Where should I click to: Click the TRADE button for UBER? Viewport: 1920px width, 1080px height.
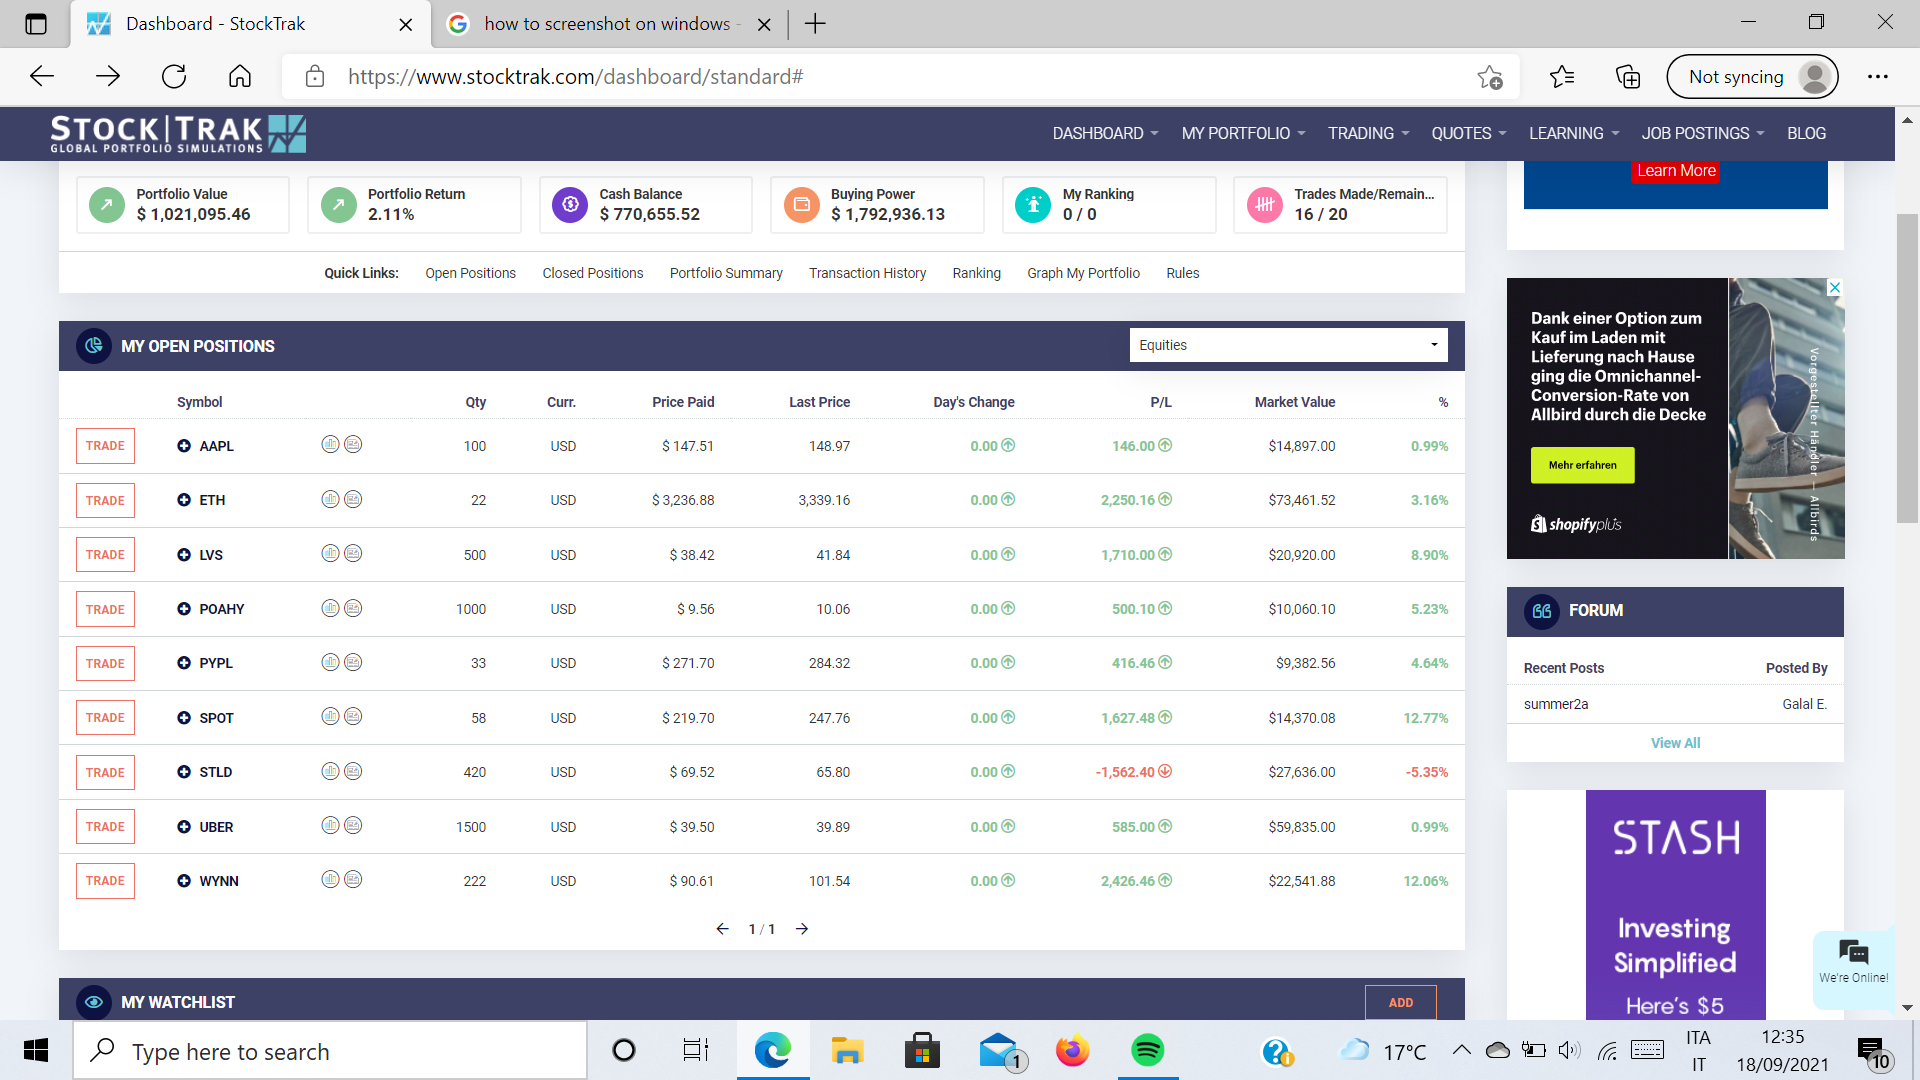point(105,827)
